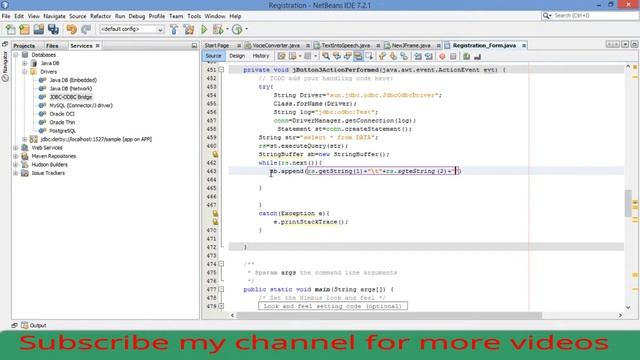The height and width of the screenshot is (360, 640).
Task: Open the Navigator side panel
Action: [5, 65]
